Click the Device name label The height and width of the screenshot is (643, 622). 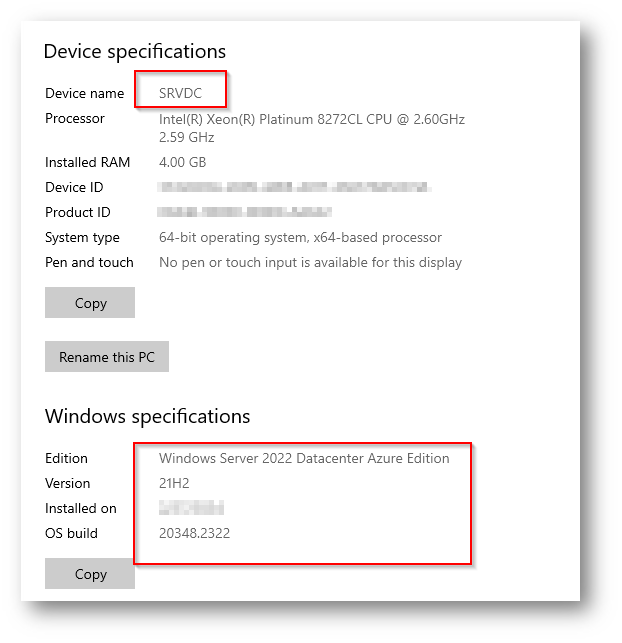pos(84,93)
